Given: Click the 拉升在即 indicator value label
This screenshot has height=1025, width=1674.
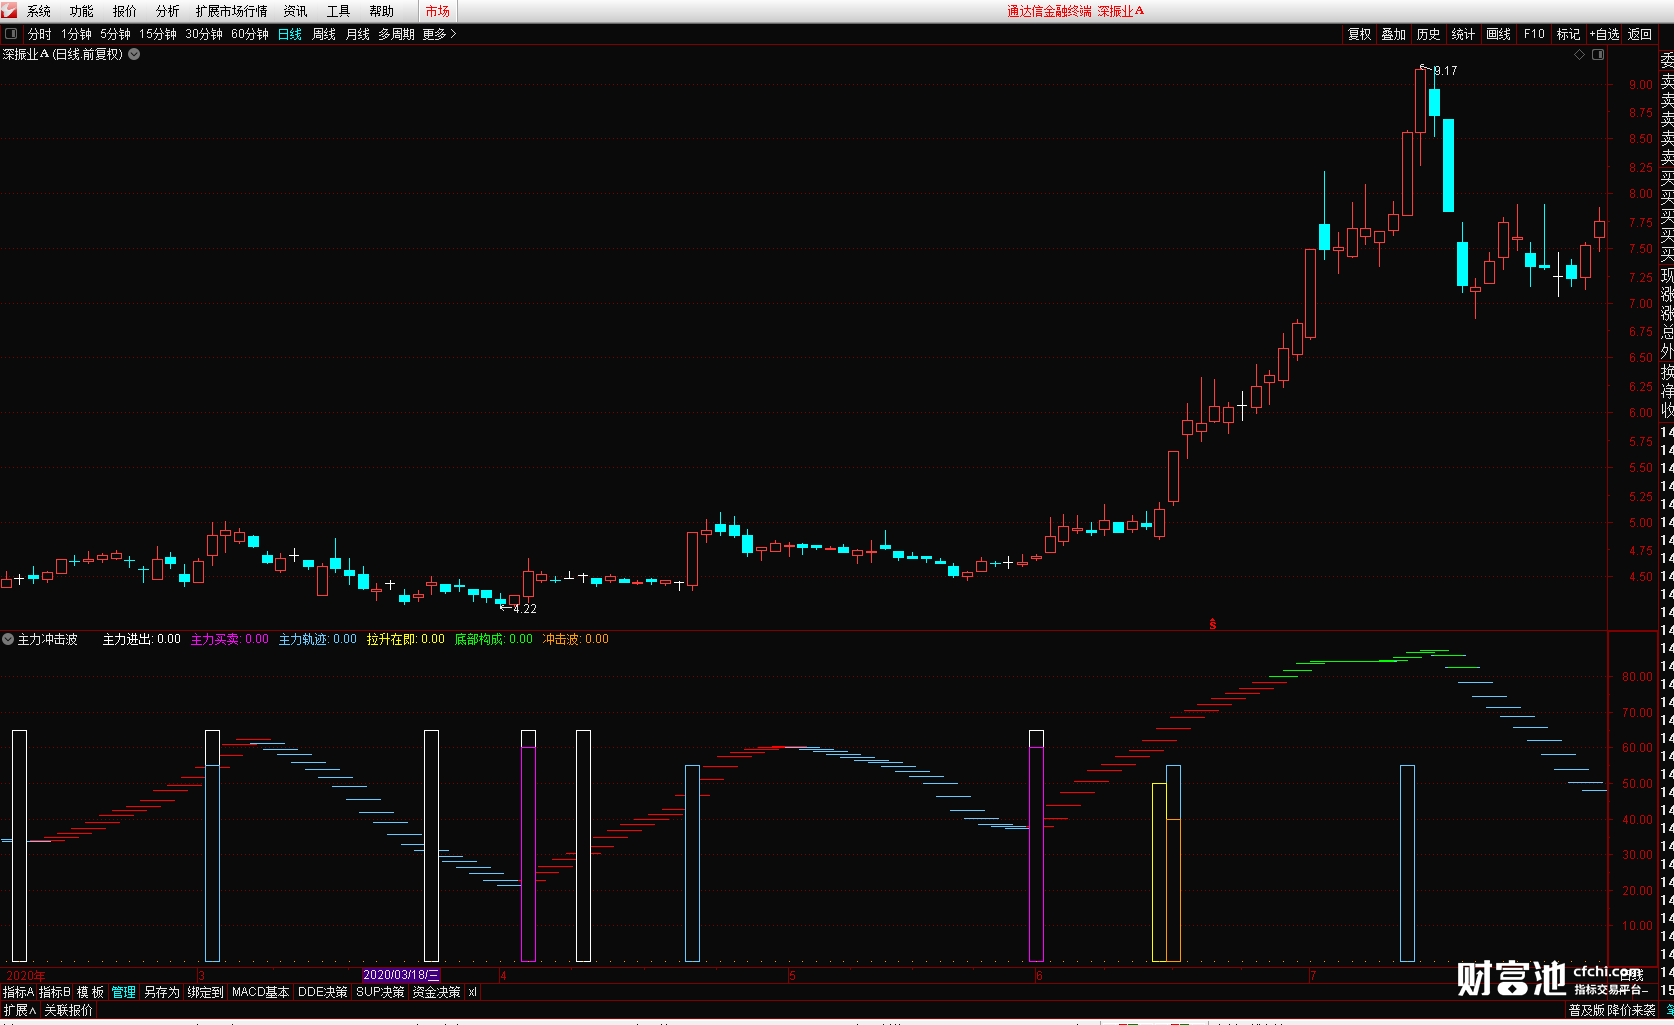Looking at the screenshot, I should pyautogui.click(x=406, y=639).
